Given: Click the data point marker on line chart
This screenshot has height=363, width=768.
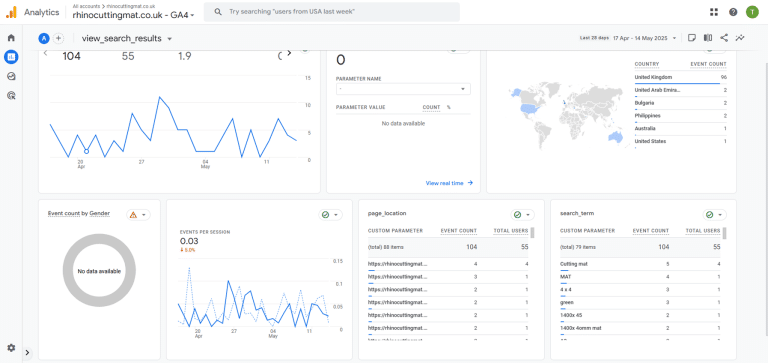Looking at the screenshot, I should (86, 151).
